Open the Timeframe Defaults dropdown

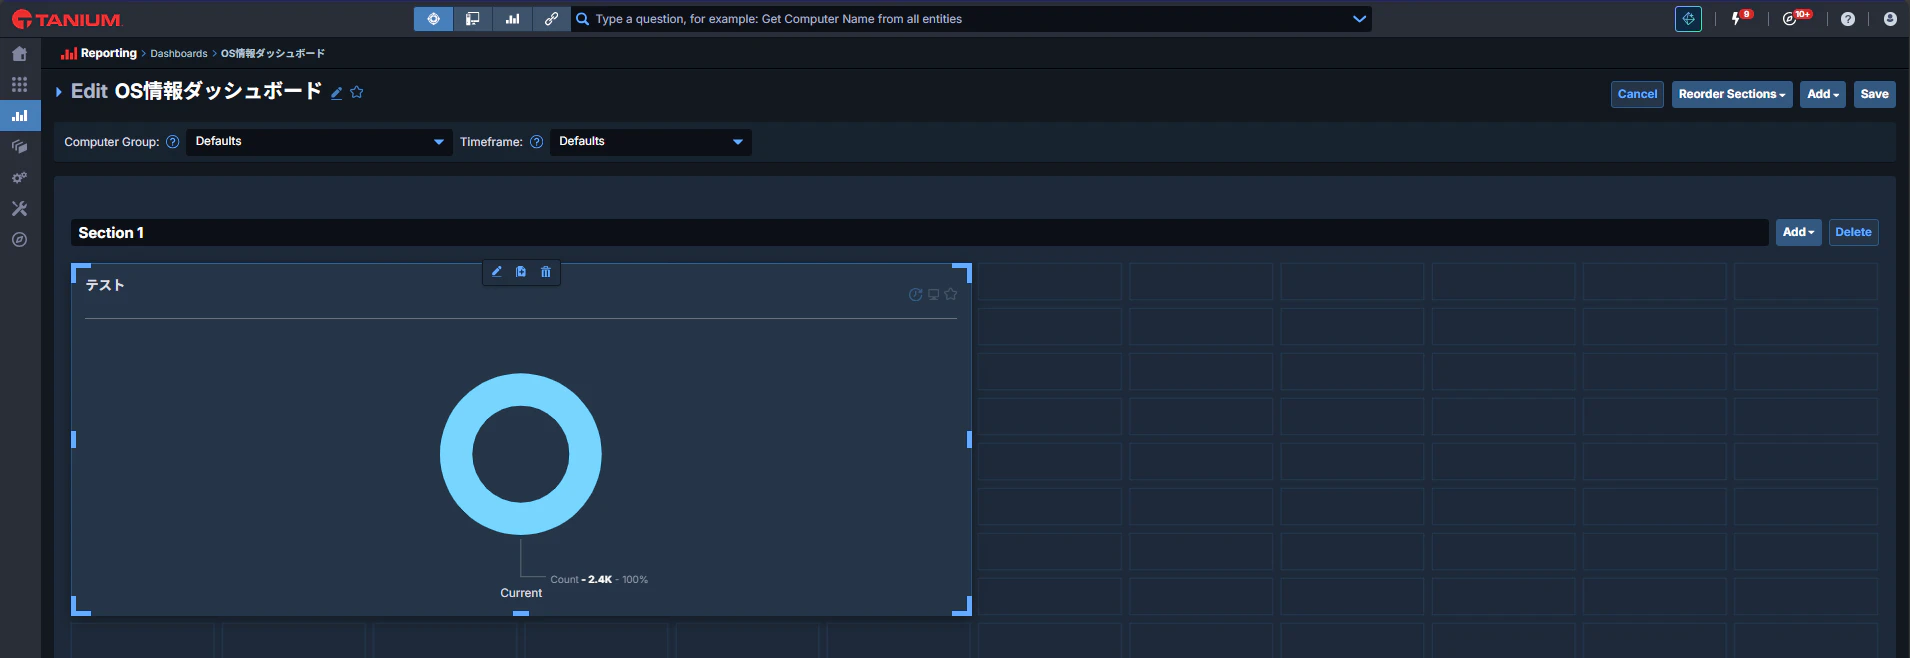click(650, 142)
